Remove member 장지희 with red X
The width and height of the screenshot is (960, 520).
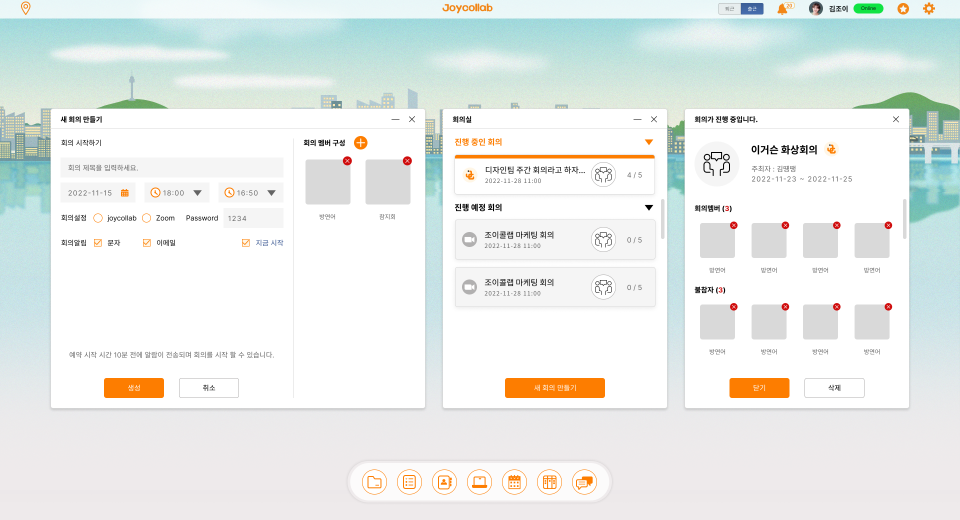pos(407,161)
